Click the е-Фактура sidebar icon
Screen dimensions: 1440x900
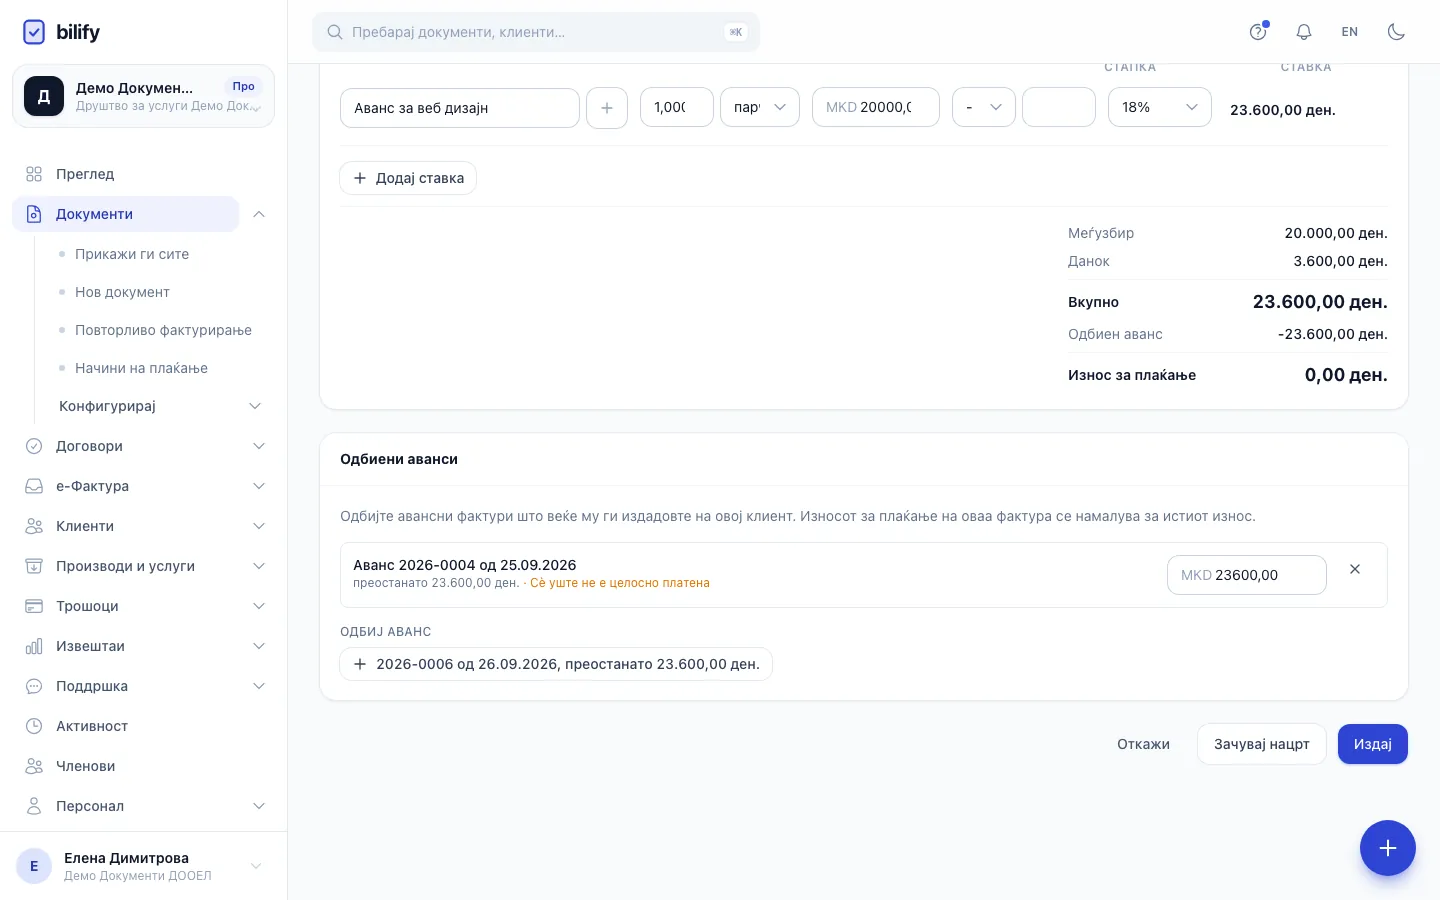coord(34,486)
